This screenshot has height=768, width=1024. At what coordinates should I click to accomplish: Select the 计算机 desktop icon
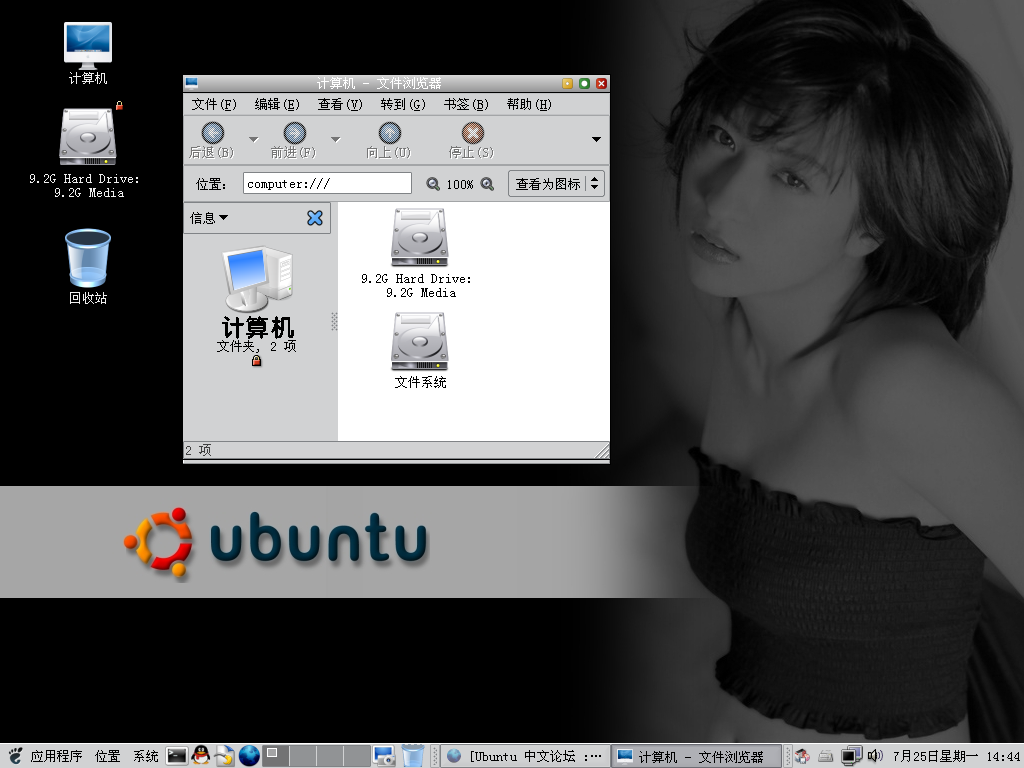(x=88, y=46)
